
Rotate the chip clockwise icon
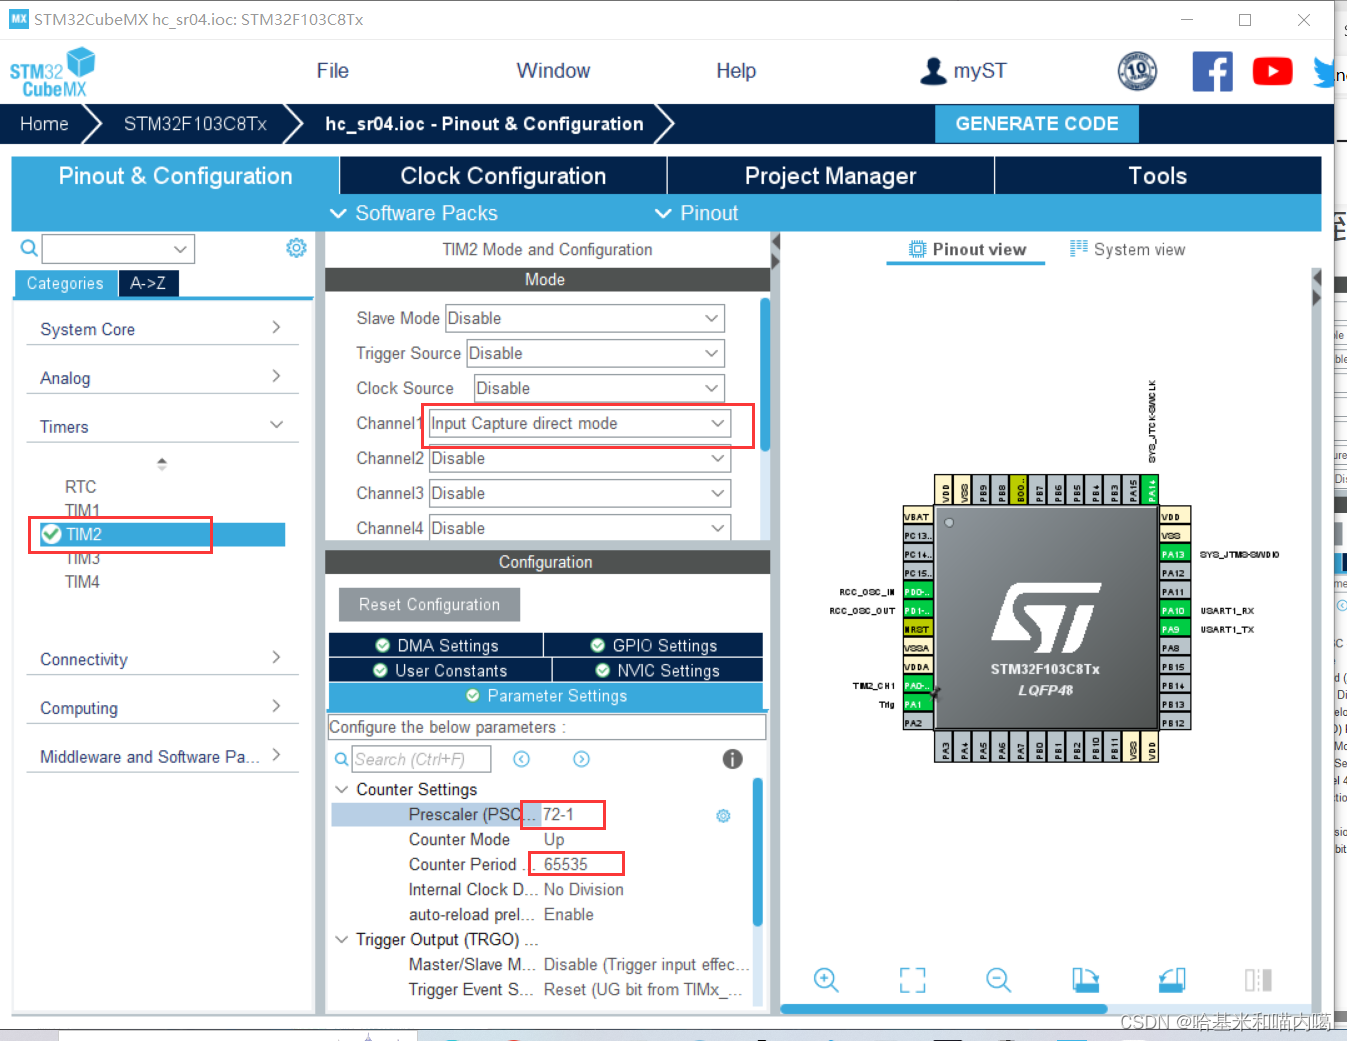pyautogui.click(x=1085, y=980)
